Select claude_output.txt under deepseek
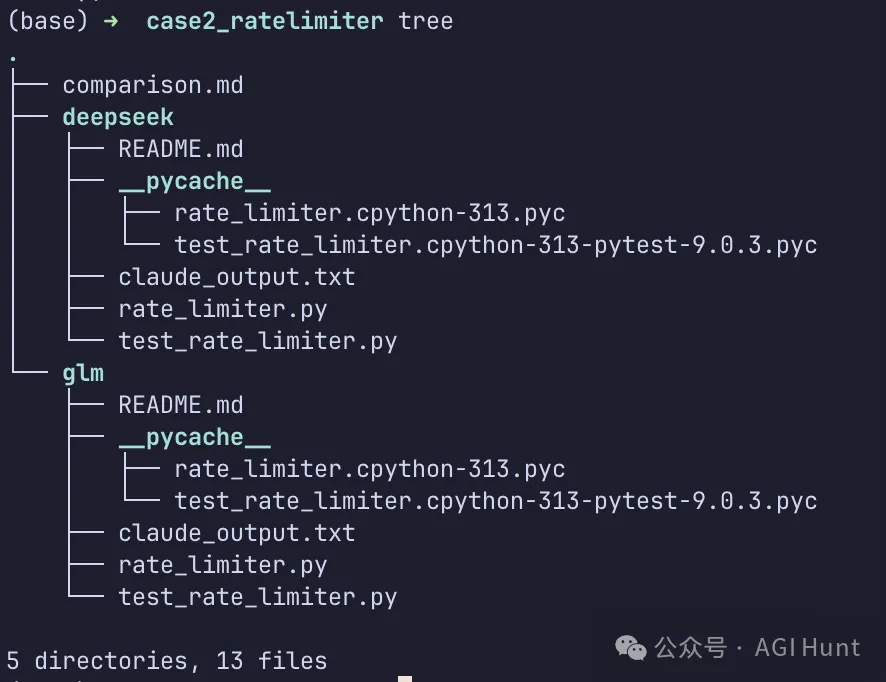 click(x=236, y=277)
